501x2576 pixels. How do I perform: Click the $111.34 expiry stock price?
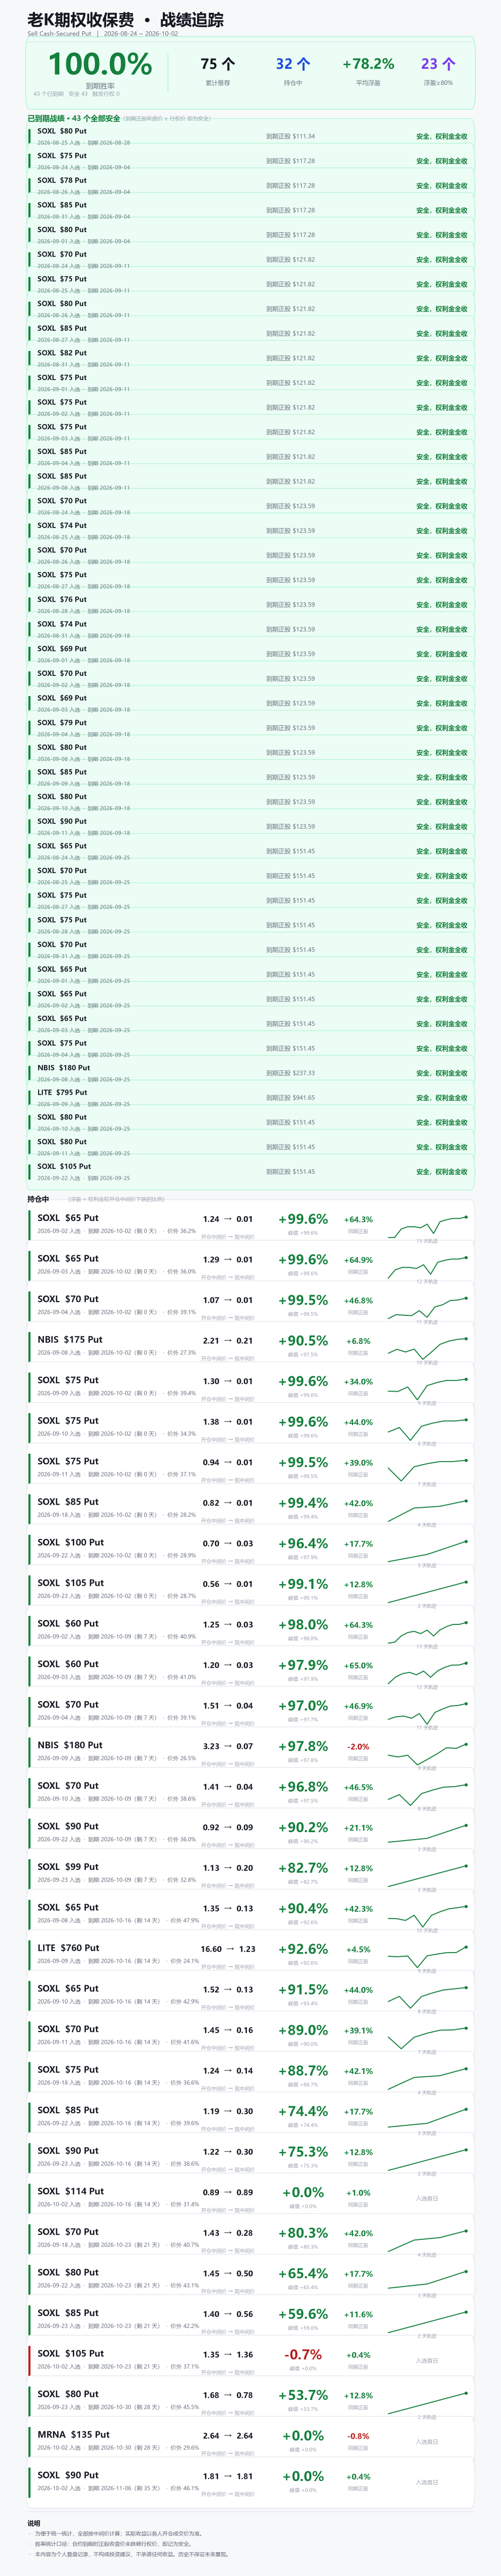tap(304, 136)
